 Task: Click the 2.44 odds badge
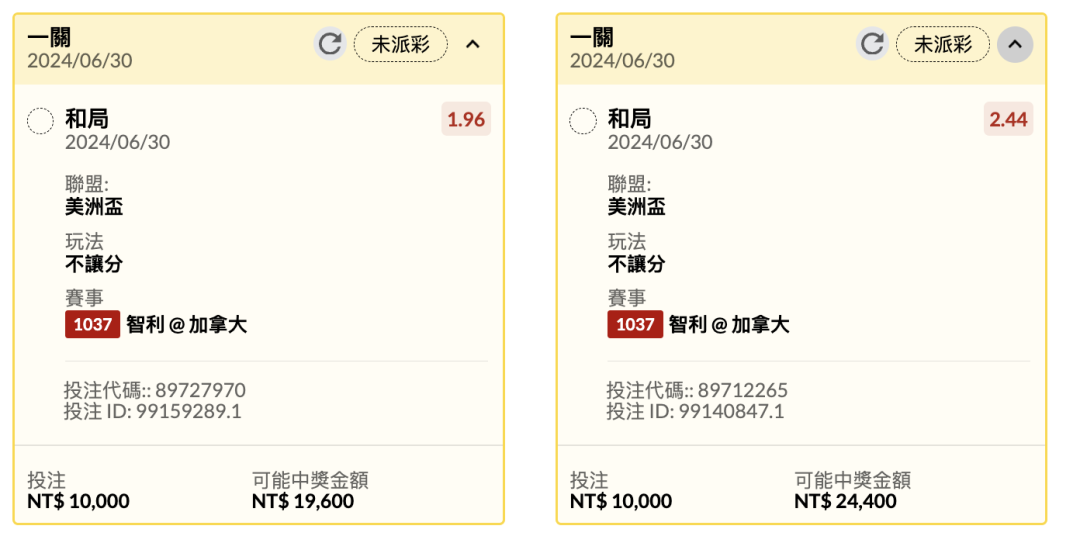point(1008,120)
